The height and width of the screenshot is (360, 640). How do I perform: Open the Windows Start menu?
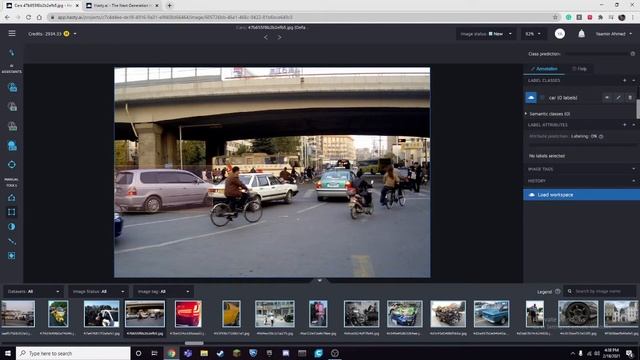pyautogui.click(x=7, y=353)
